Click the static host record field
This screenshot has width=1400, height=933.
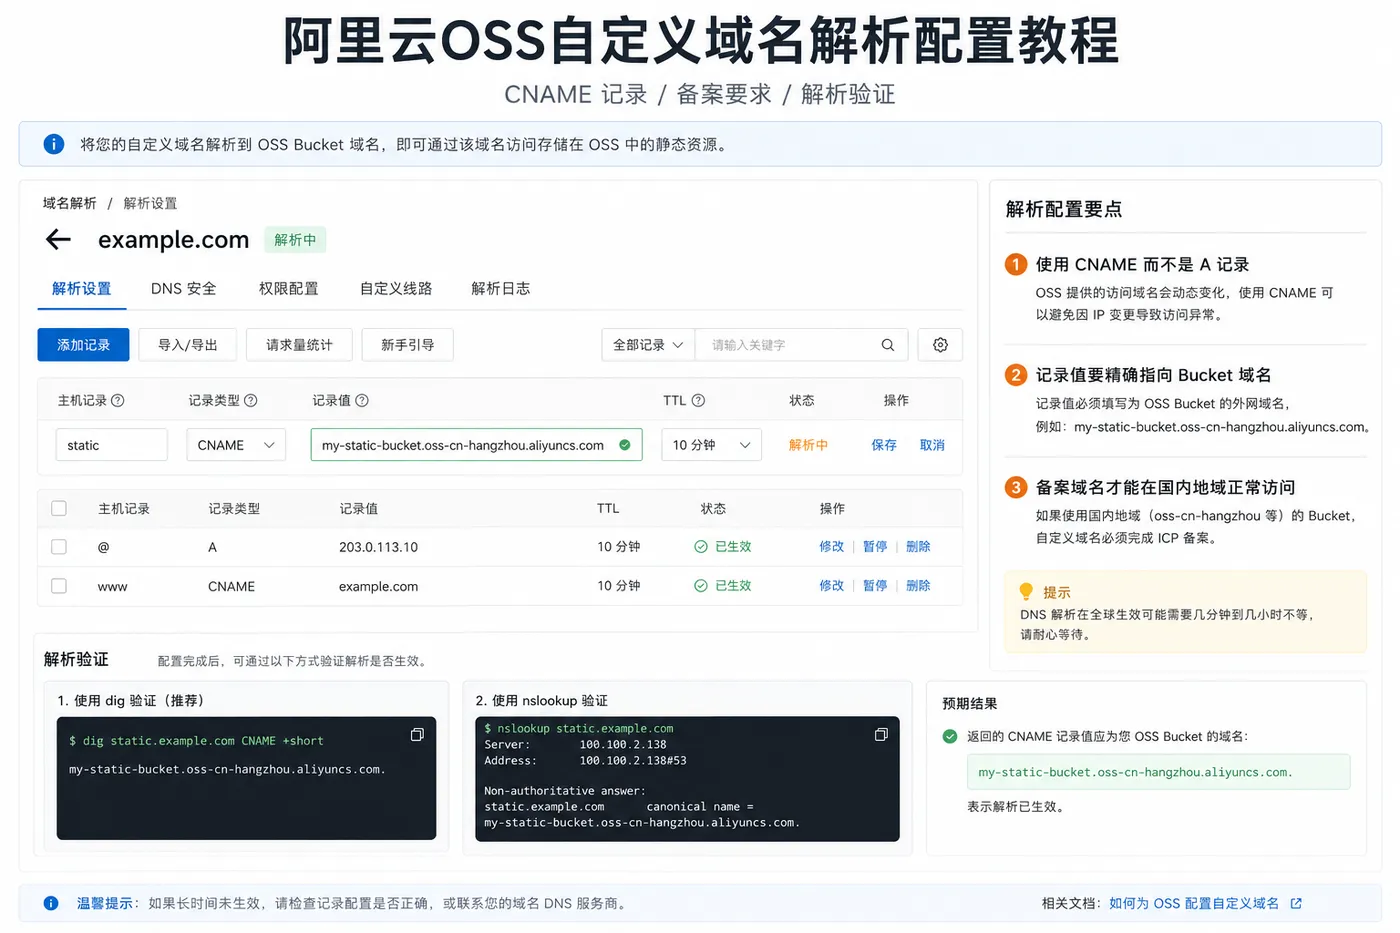(111, 445)
